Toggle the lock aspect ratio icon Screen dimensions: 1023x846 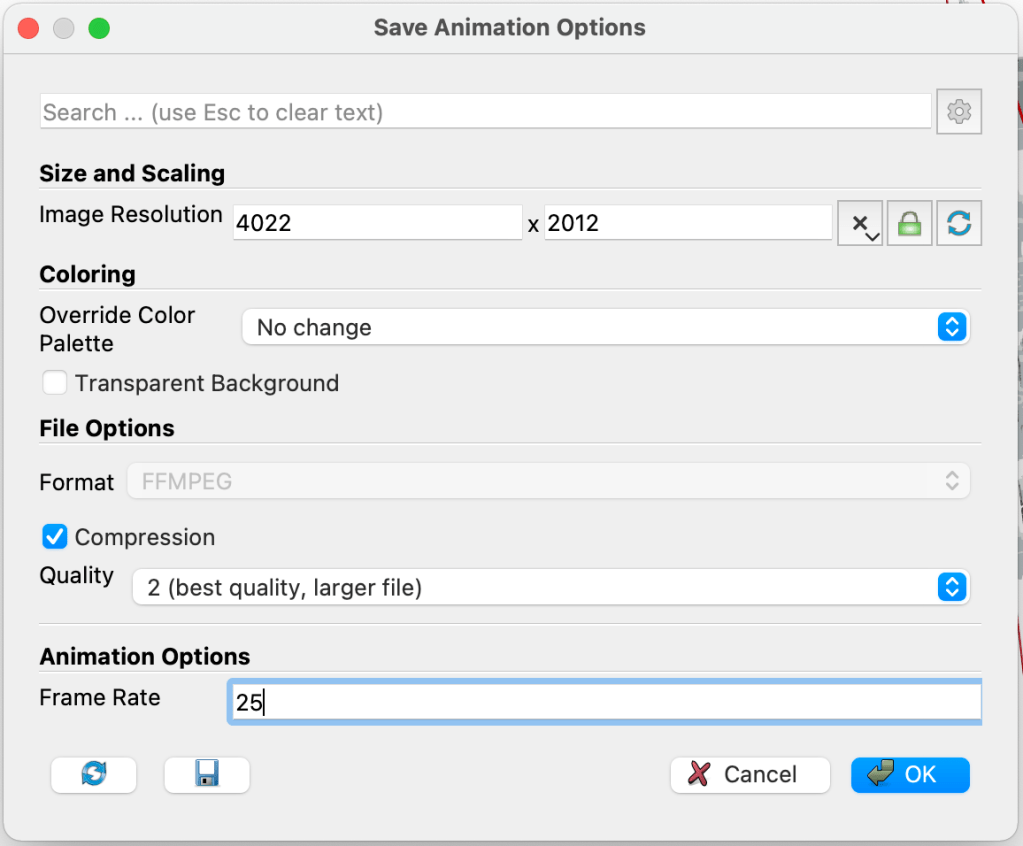coord(909,224)
